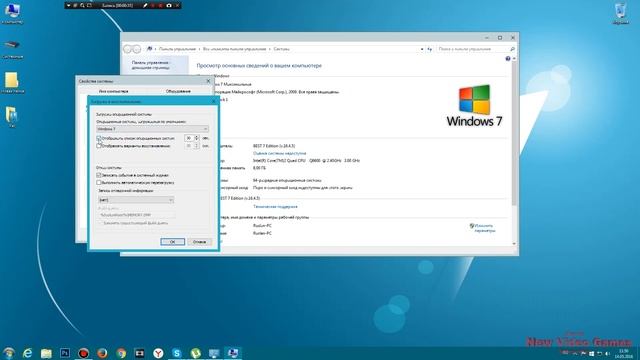Toggle automatic restart checkbox
This screenshot has width=640, height=360.
click(99, 182)
